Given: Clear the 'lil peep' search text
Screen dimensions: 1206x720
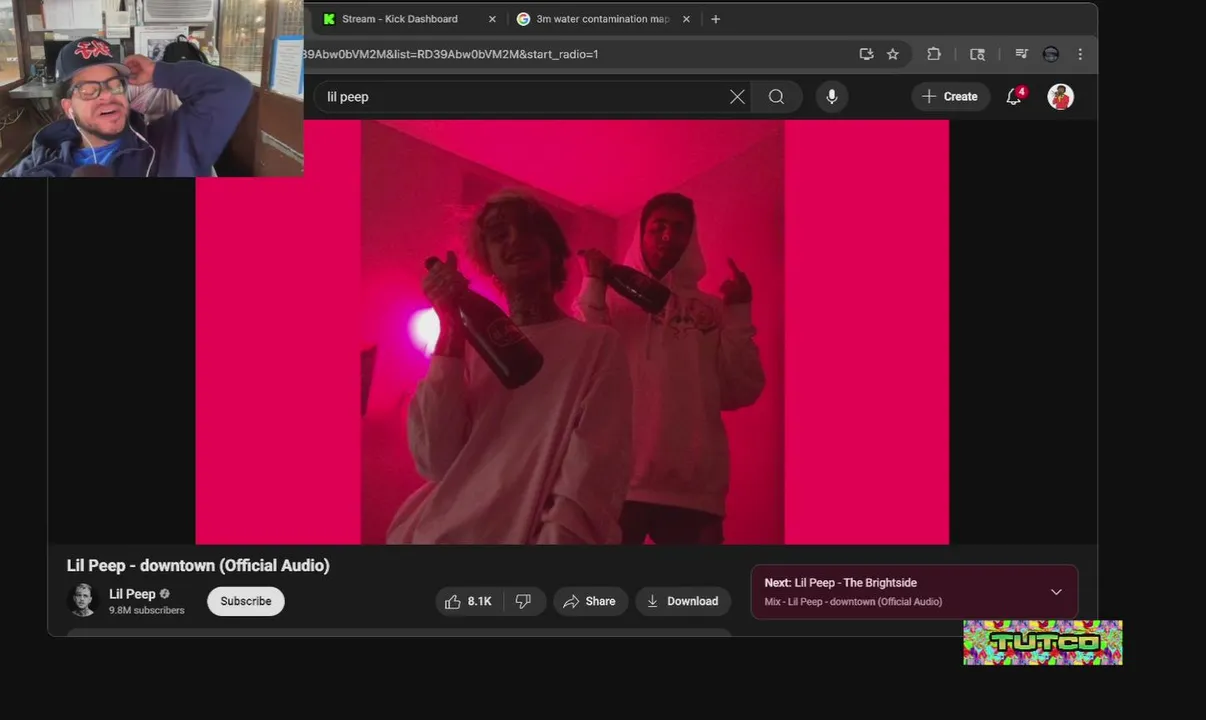Looking at the screenshot, I should tap(737, 97).
